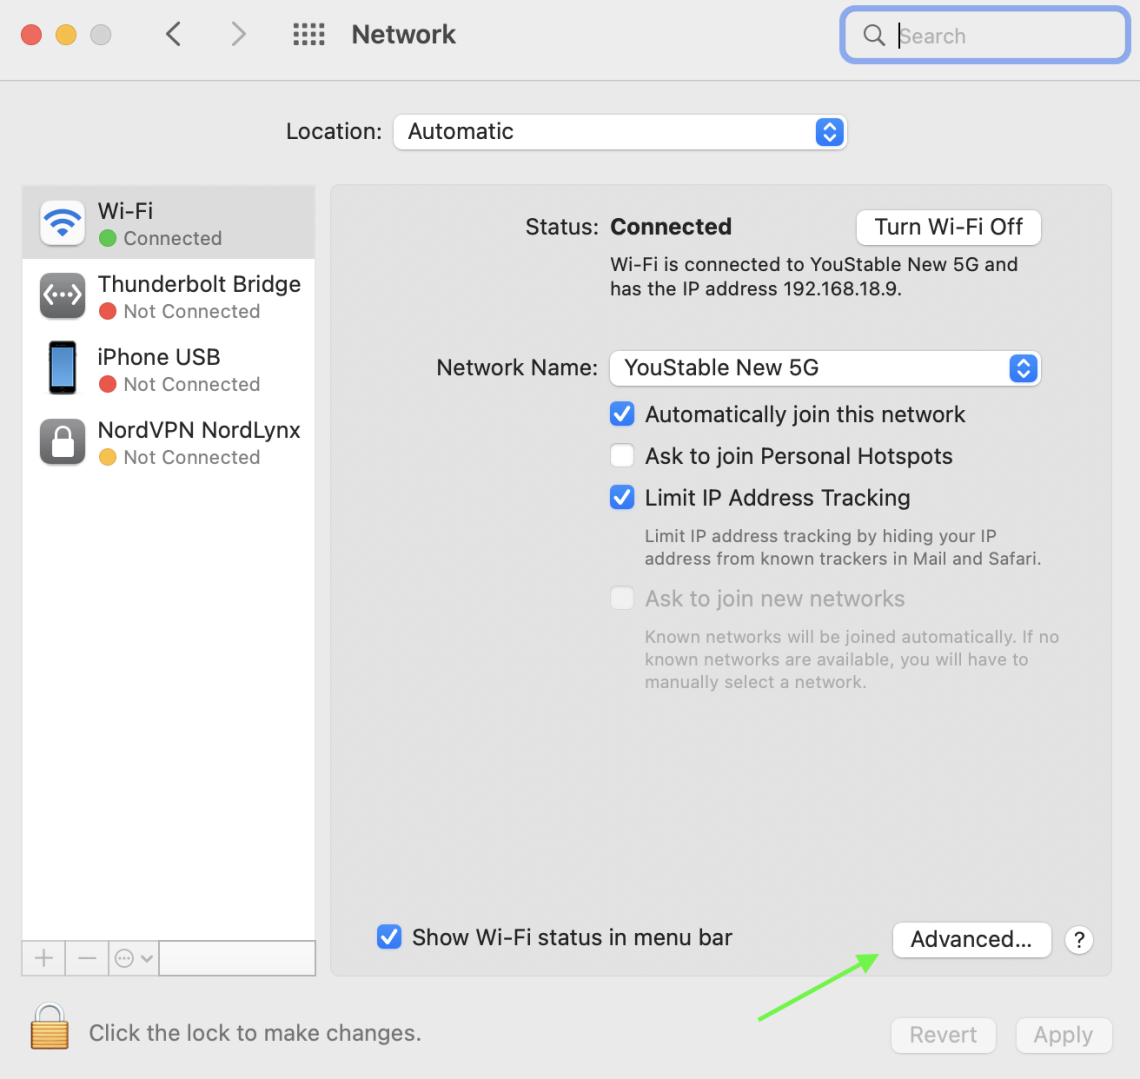Click the Network window title
This screenshot has height=1079, width=1140.
point(404,34)
